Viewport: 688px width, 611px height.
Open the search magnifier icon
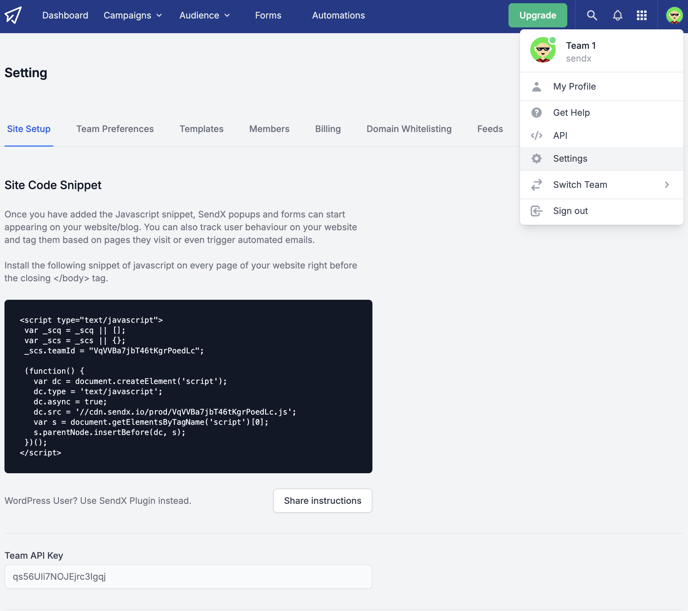(x=591, y=15)
